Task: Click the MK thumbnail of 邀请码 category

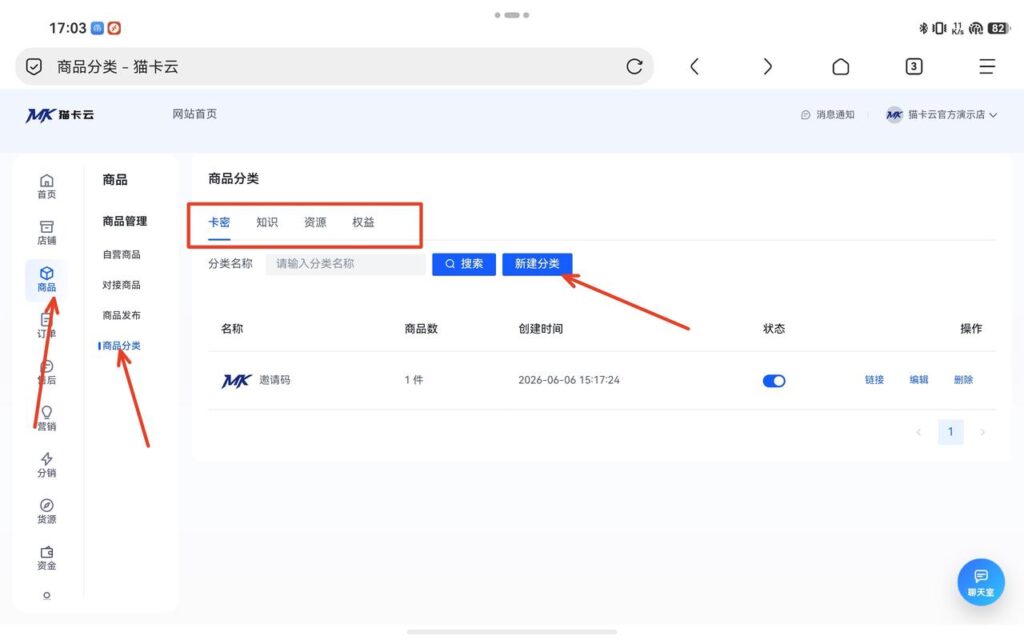Action: (236, 380)
